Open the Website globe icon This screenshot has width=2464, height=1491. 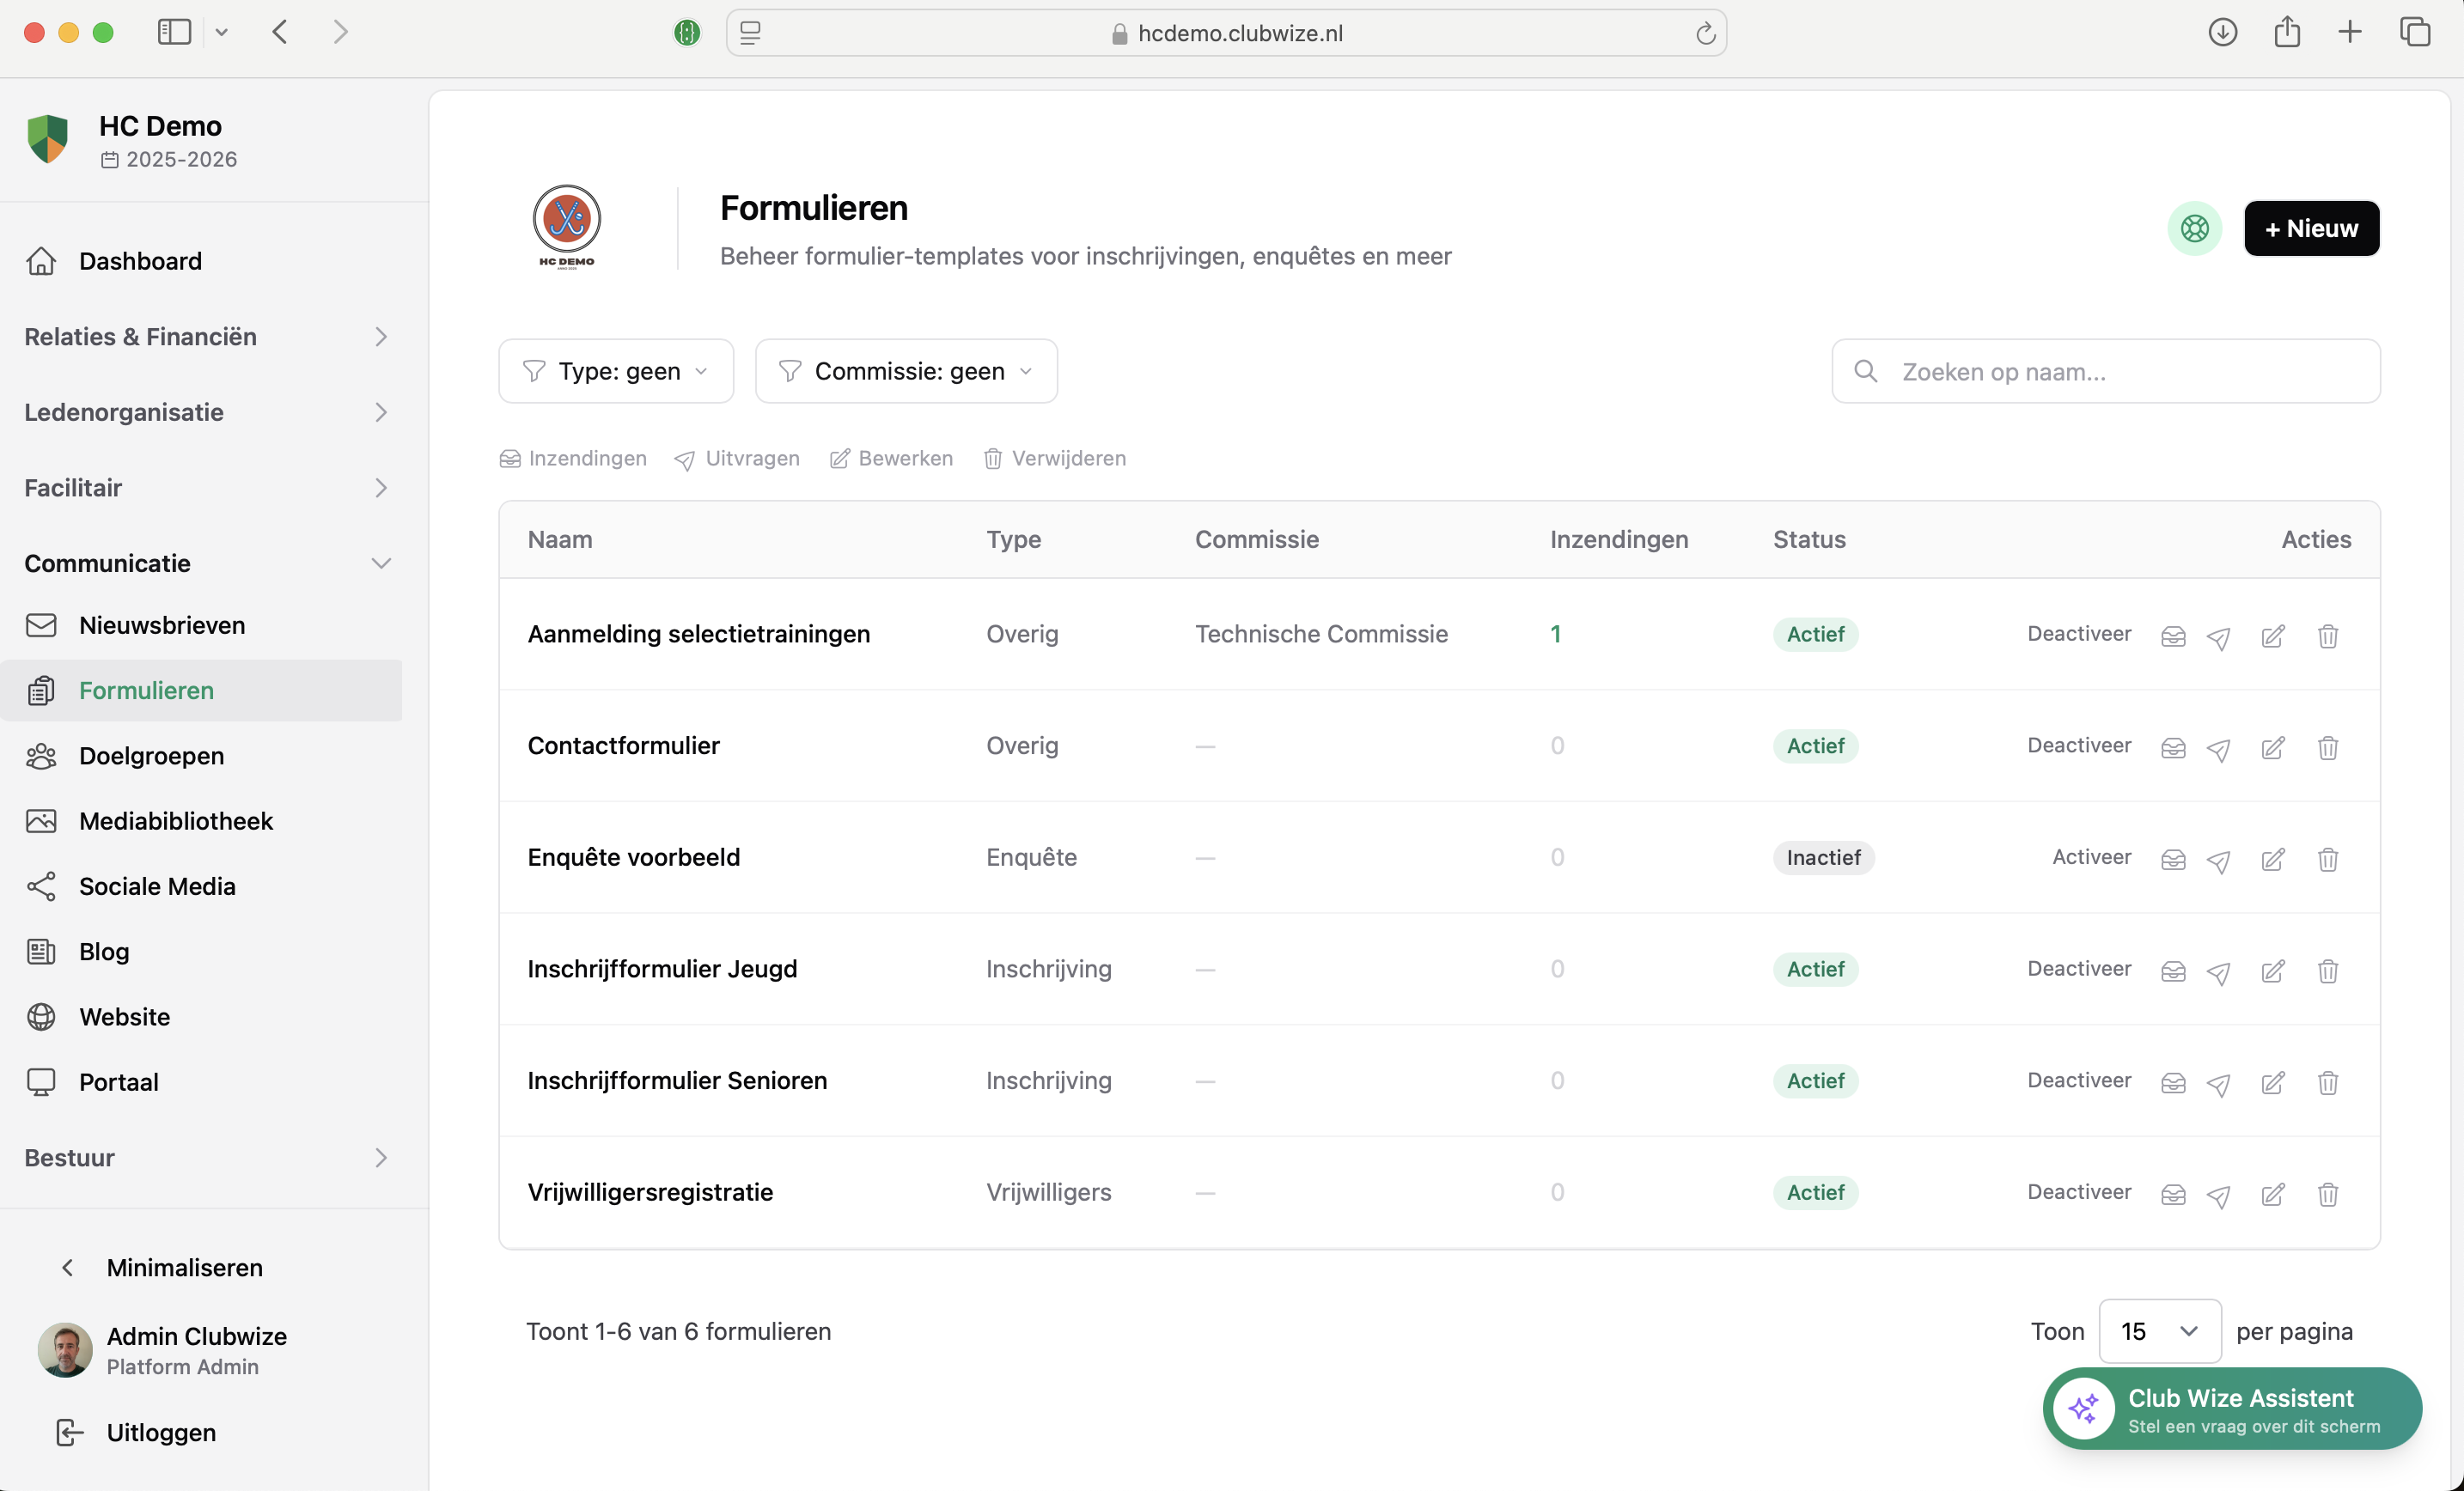click(x=41, y=1016)
